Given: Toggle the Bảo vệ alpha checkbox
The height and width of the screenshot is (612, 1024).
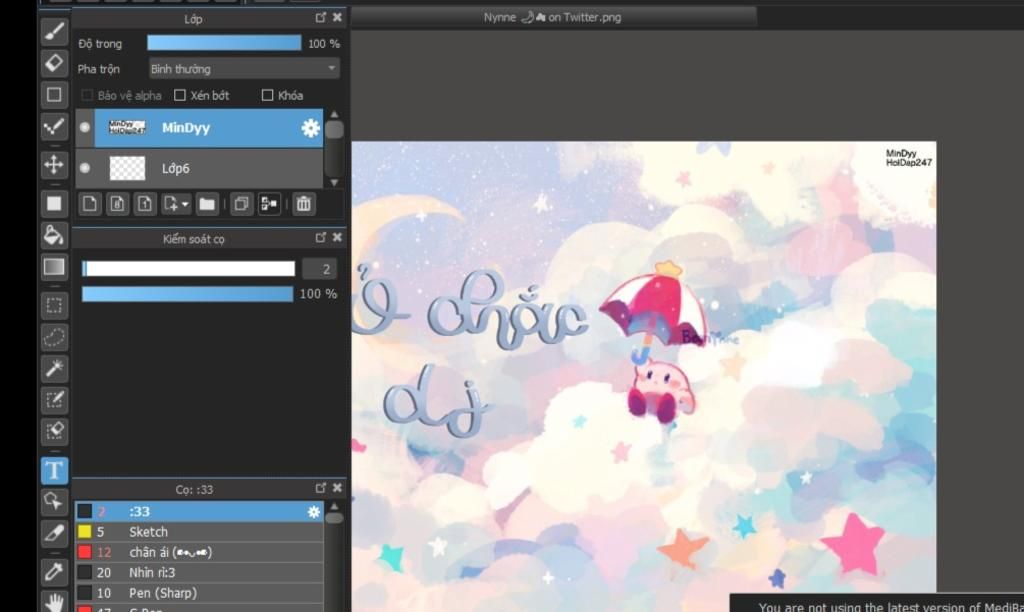Looking at the screenshot, I should pos(87,95).
